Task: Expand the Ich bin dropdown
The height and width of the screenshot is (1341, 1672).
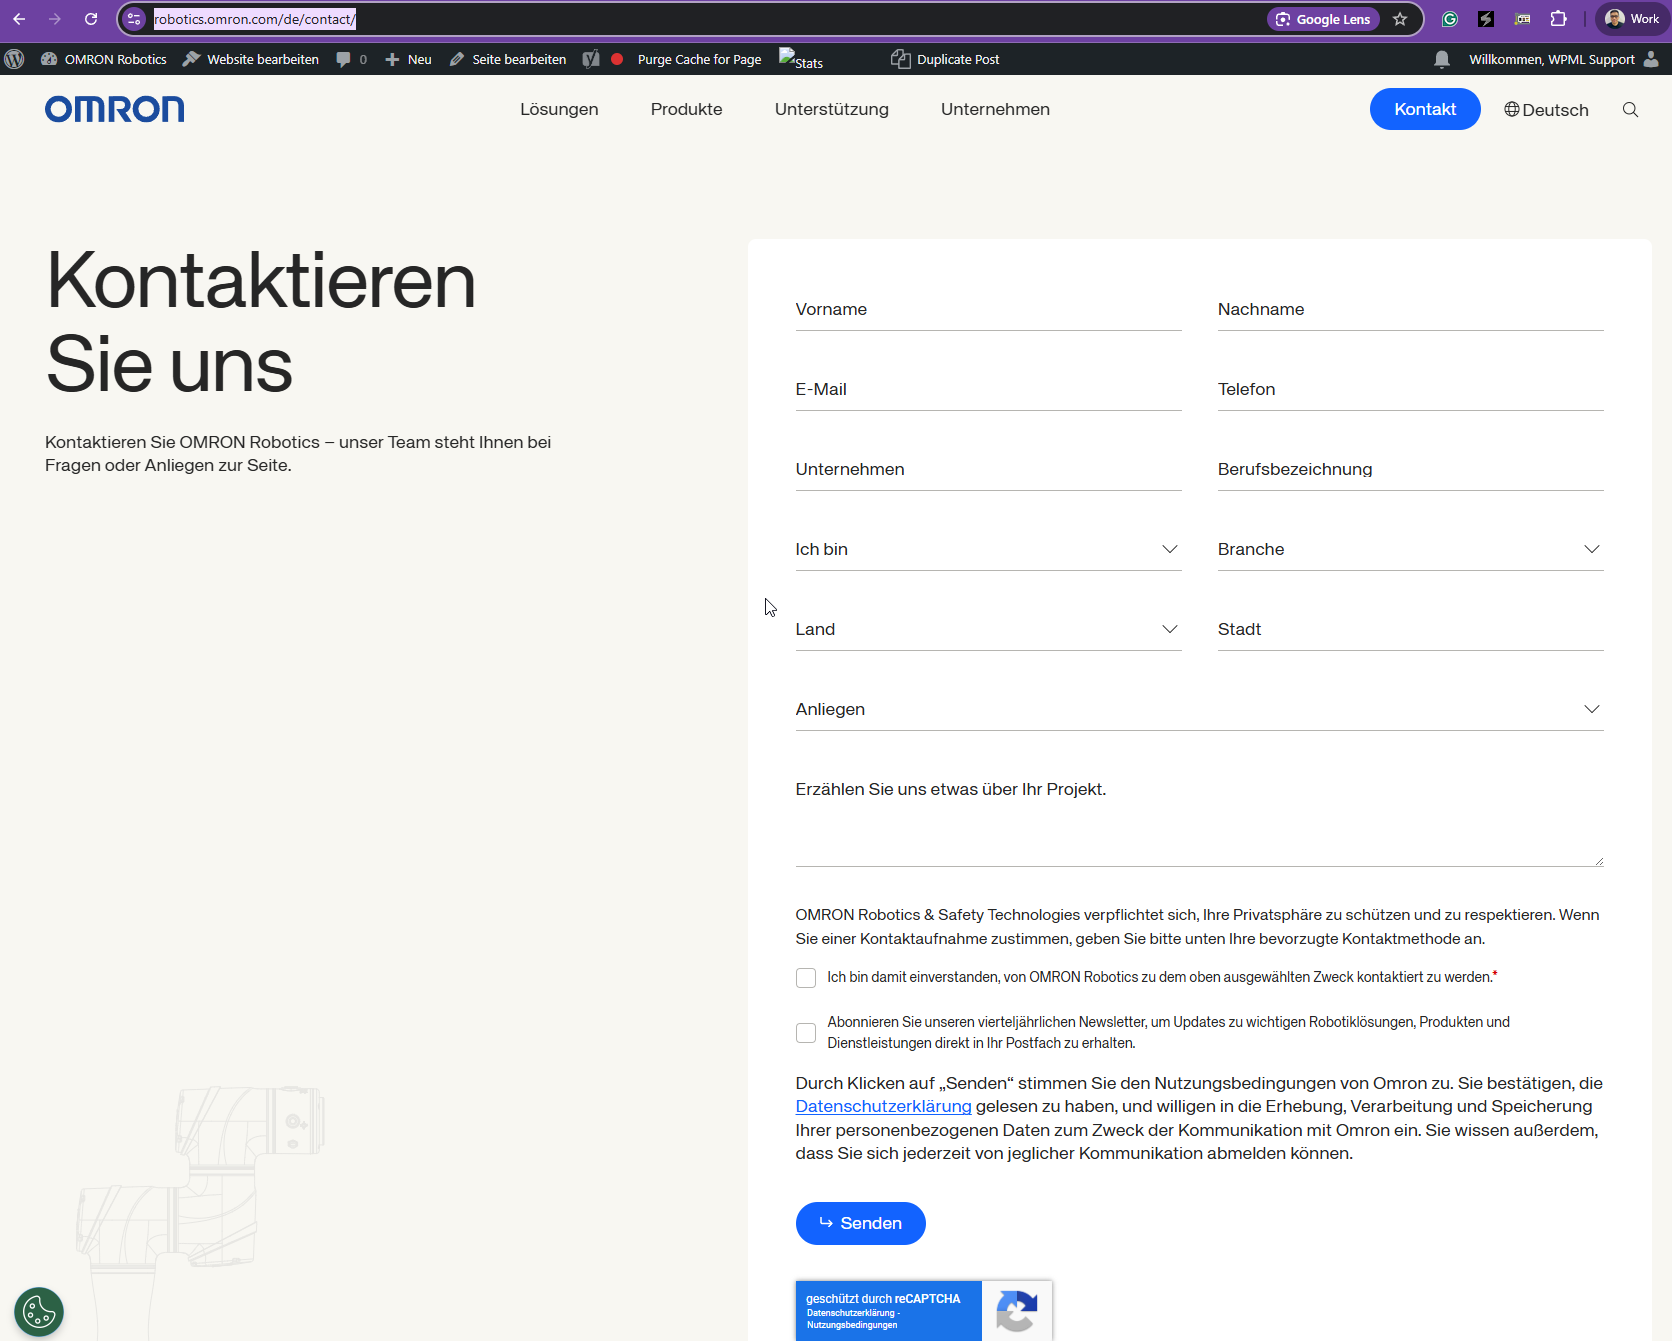Action: (x=988, y=550)
